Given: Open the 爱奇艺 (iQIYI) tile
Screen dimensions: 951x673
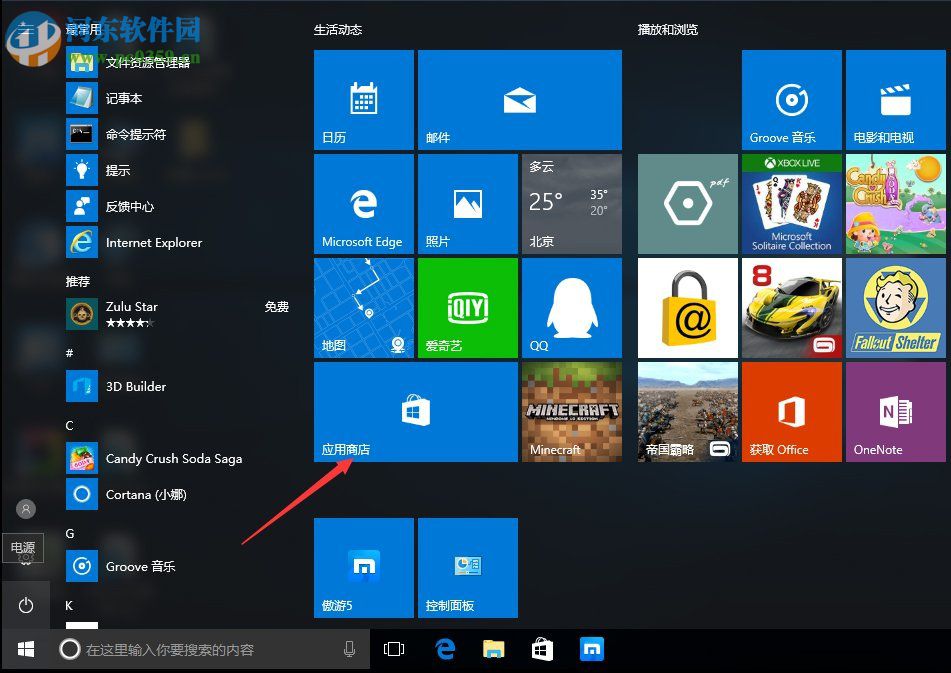Looking at the screenshot, I should tap(467, 307).
